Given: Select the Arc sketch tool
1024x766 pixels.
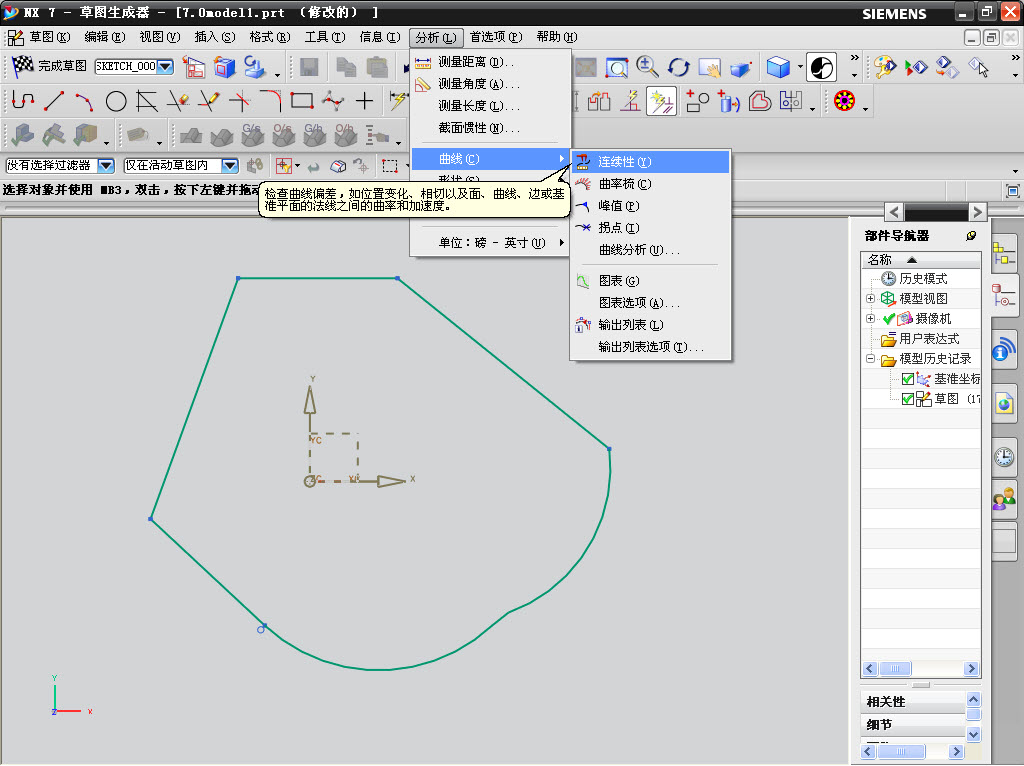Looking at the screenshot, I should [x=84, y=101].
